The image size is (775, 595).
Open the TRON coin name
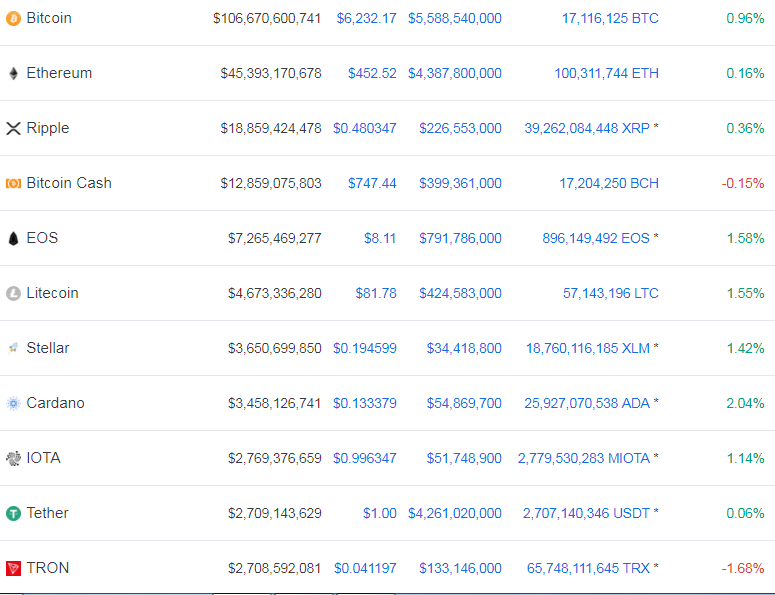(x=47, y=568)
